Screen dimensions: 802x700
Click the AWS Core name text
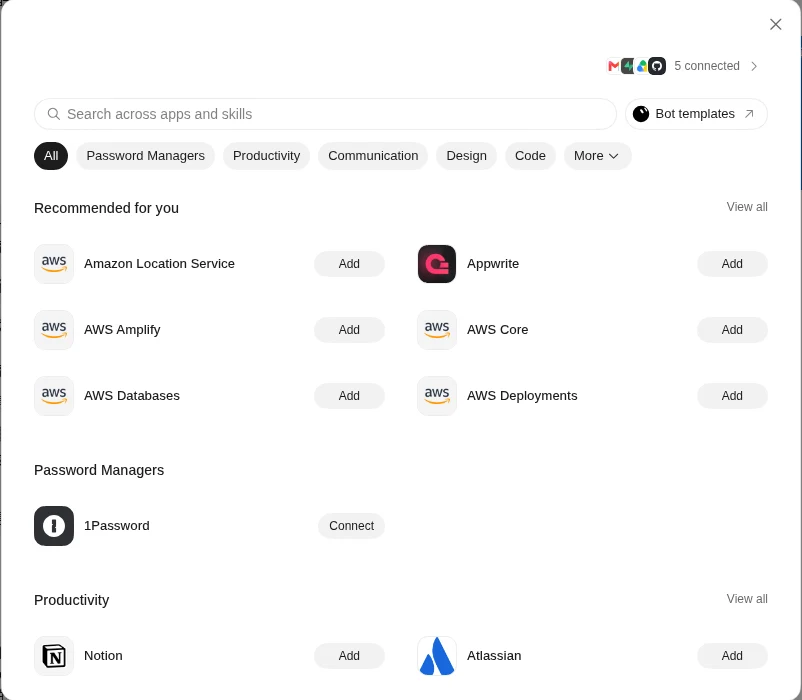point(497,330)
